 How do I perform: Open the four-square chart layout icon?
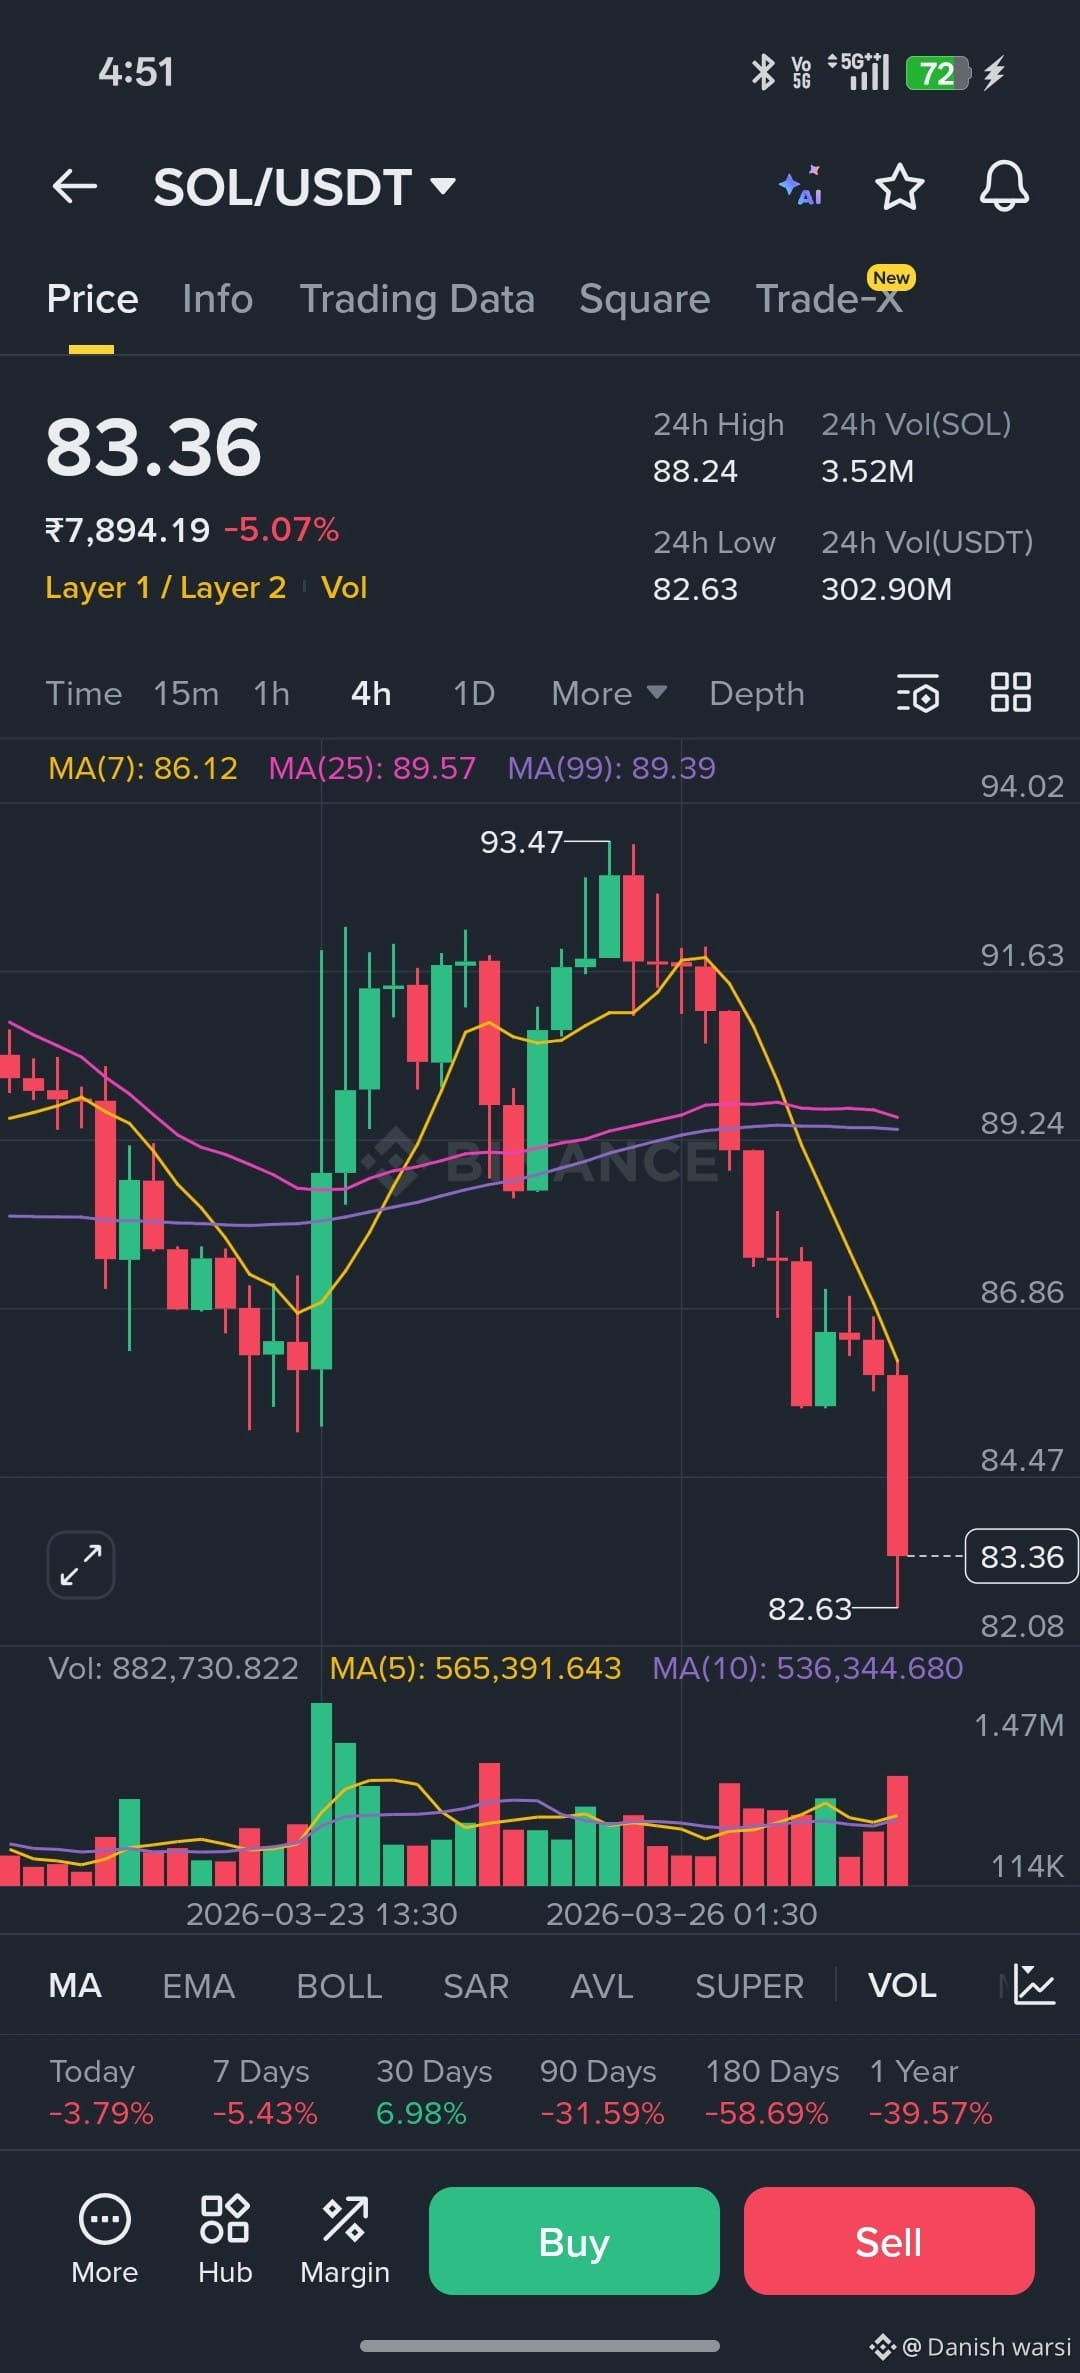click(1010, 692)
